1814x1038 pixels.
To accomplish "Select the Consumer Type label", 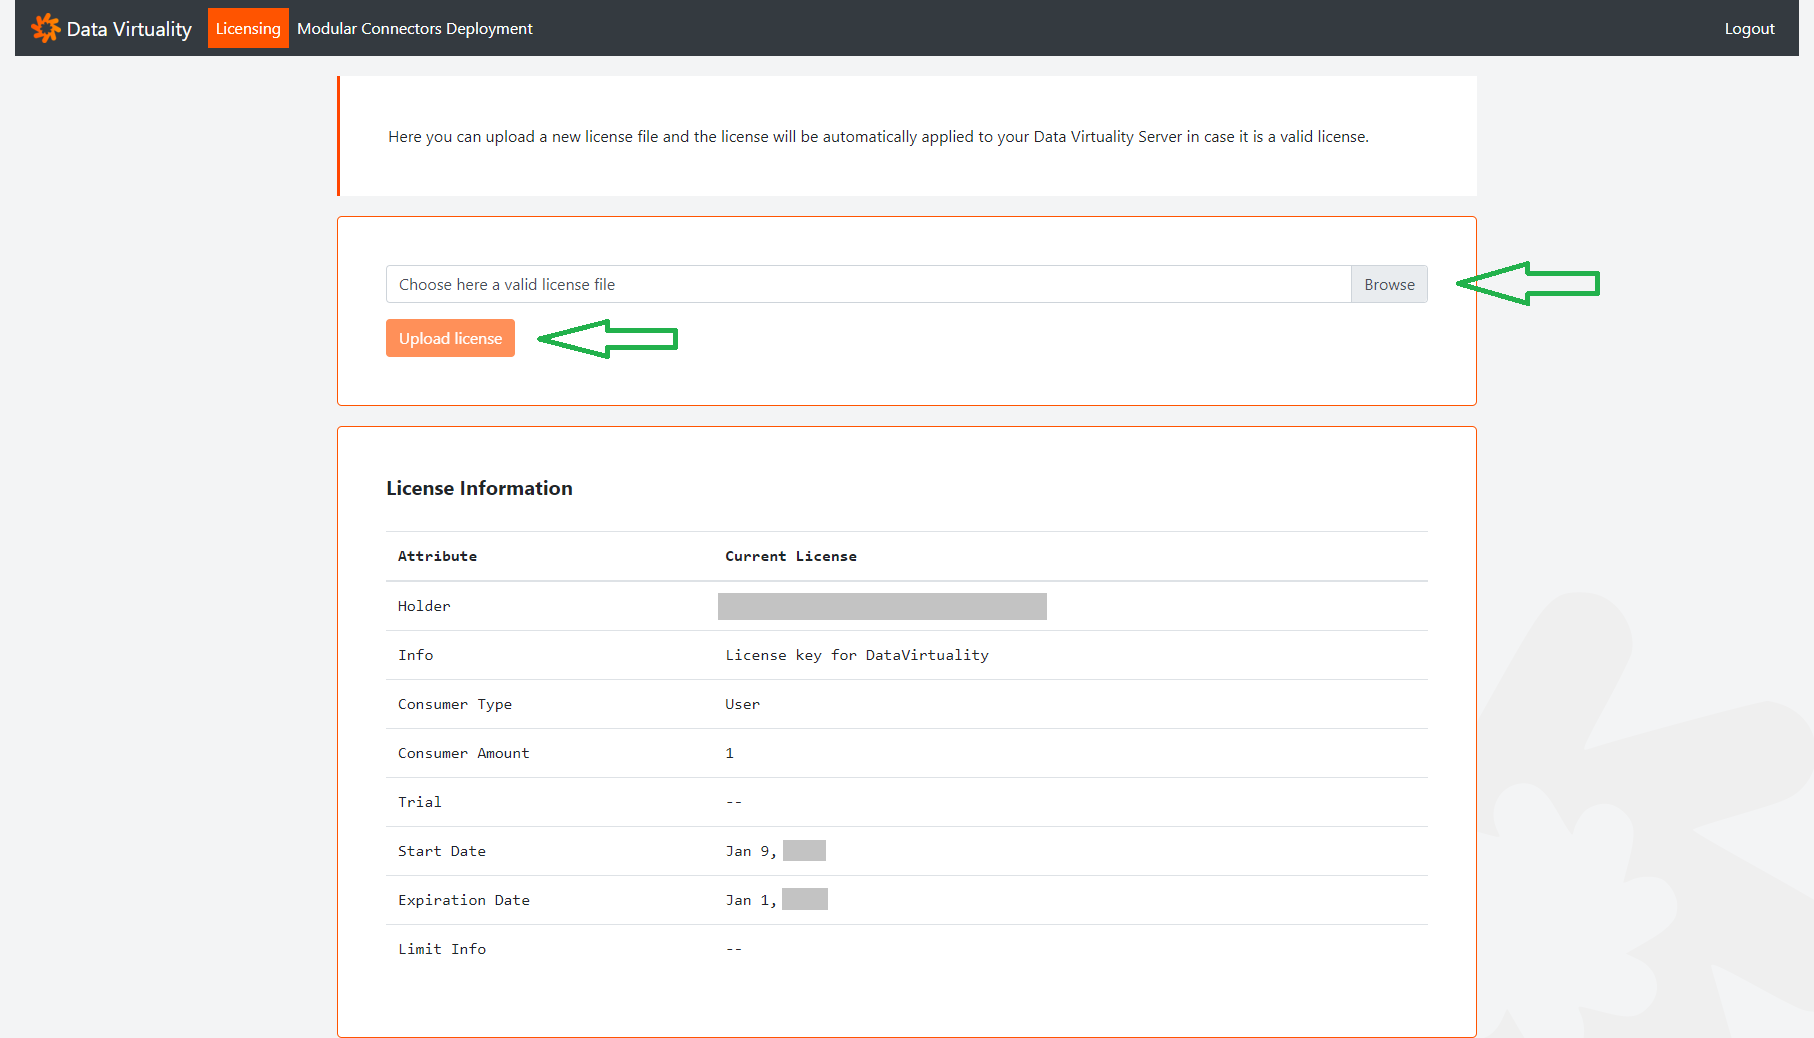I will tap(455, 704).
